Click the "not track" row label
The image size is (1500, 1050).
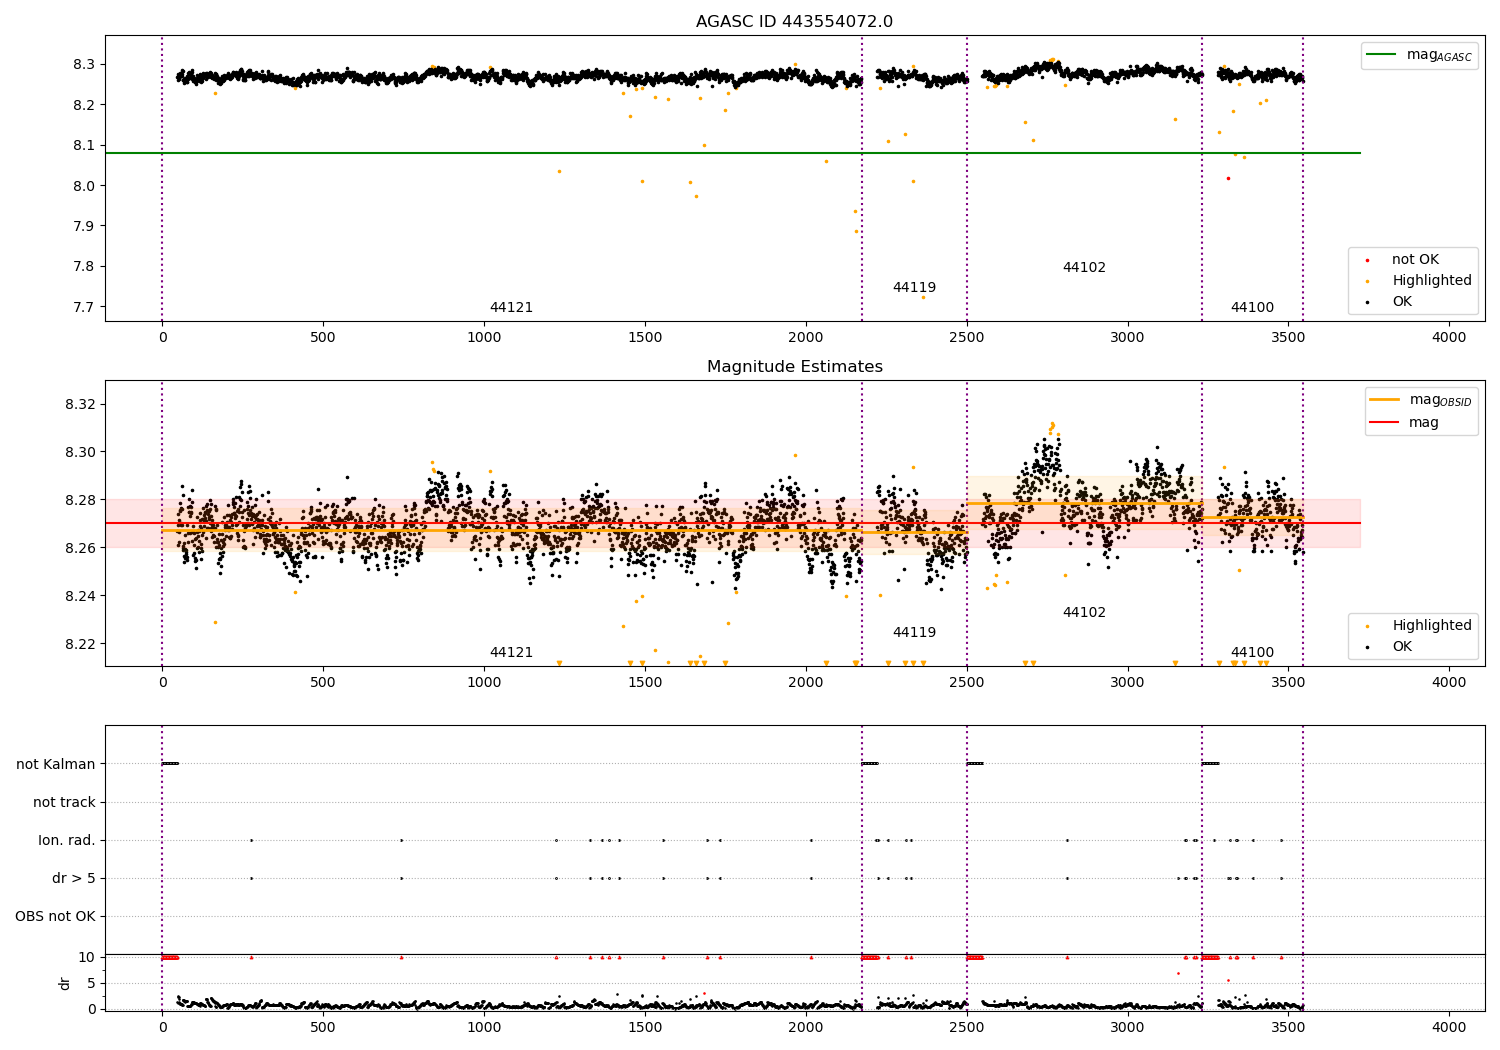pyautogui.click(x=64, y=803)
